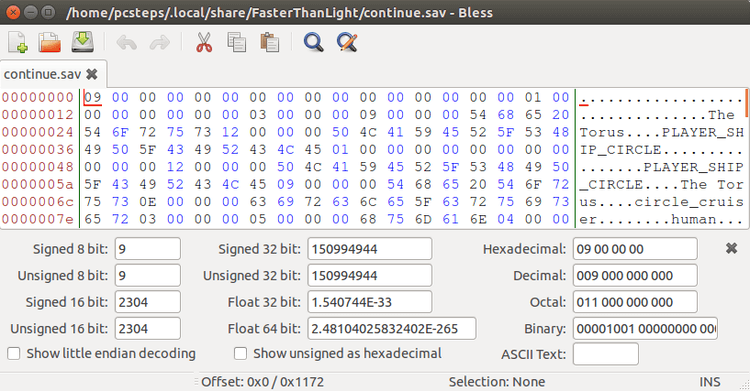
Task: Click the Unsigned 8 bit field
Action: [148, 276]
